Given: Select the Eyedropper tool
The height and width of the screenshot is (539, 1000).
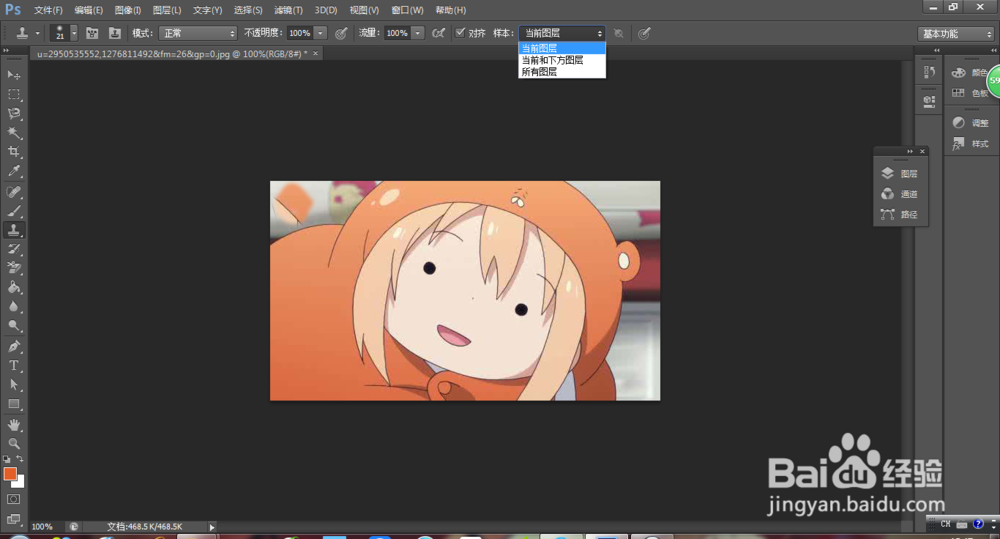Looking at the screenshot, I should coord(13,171).
